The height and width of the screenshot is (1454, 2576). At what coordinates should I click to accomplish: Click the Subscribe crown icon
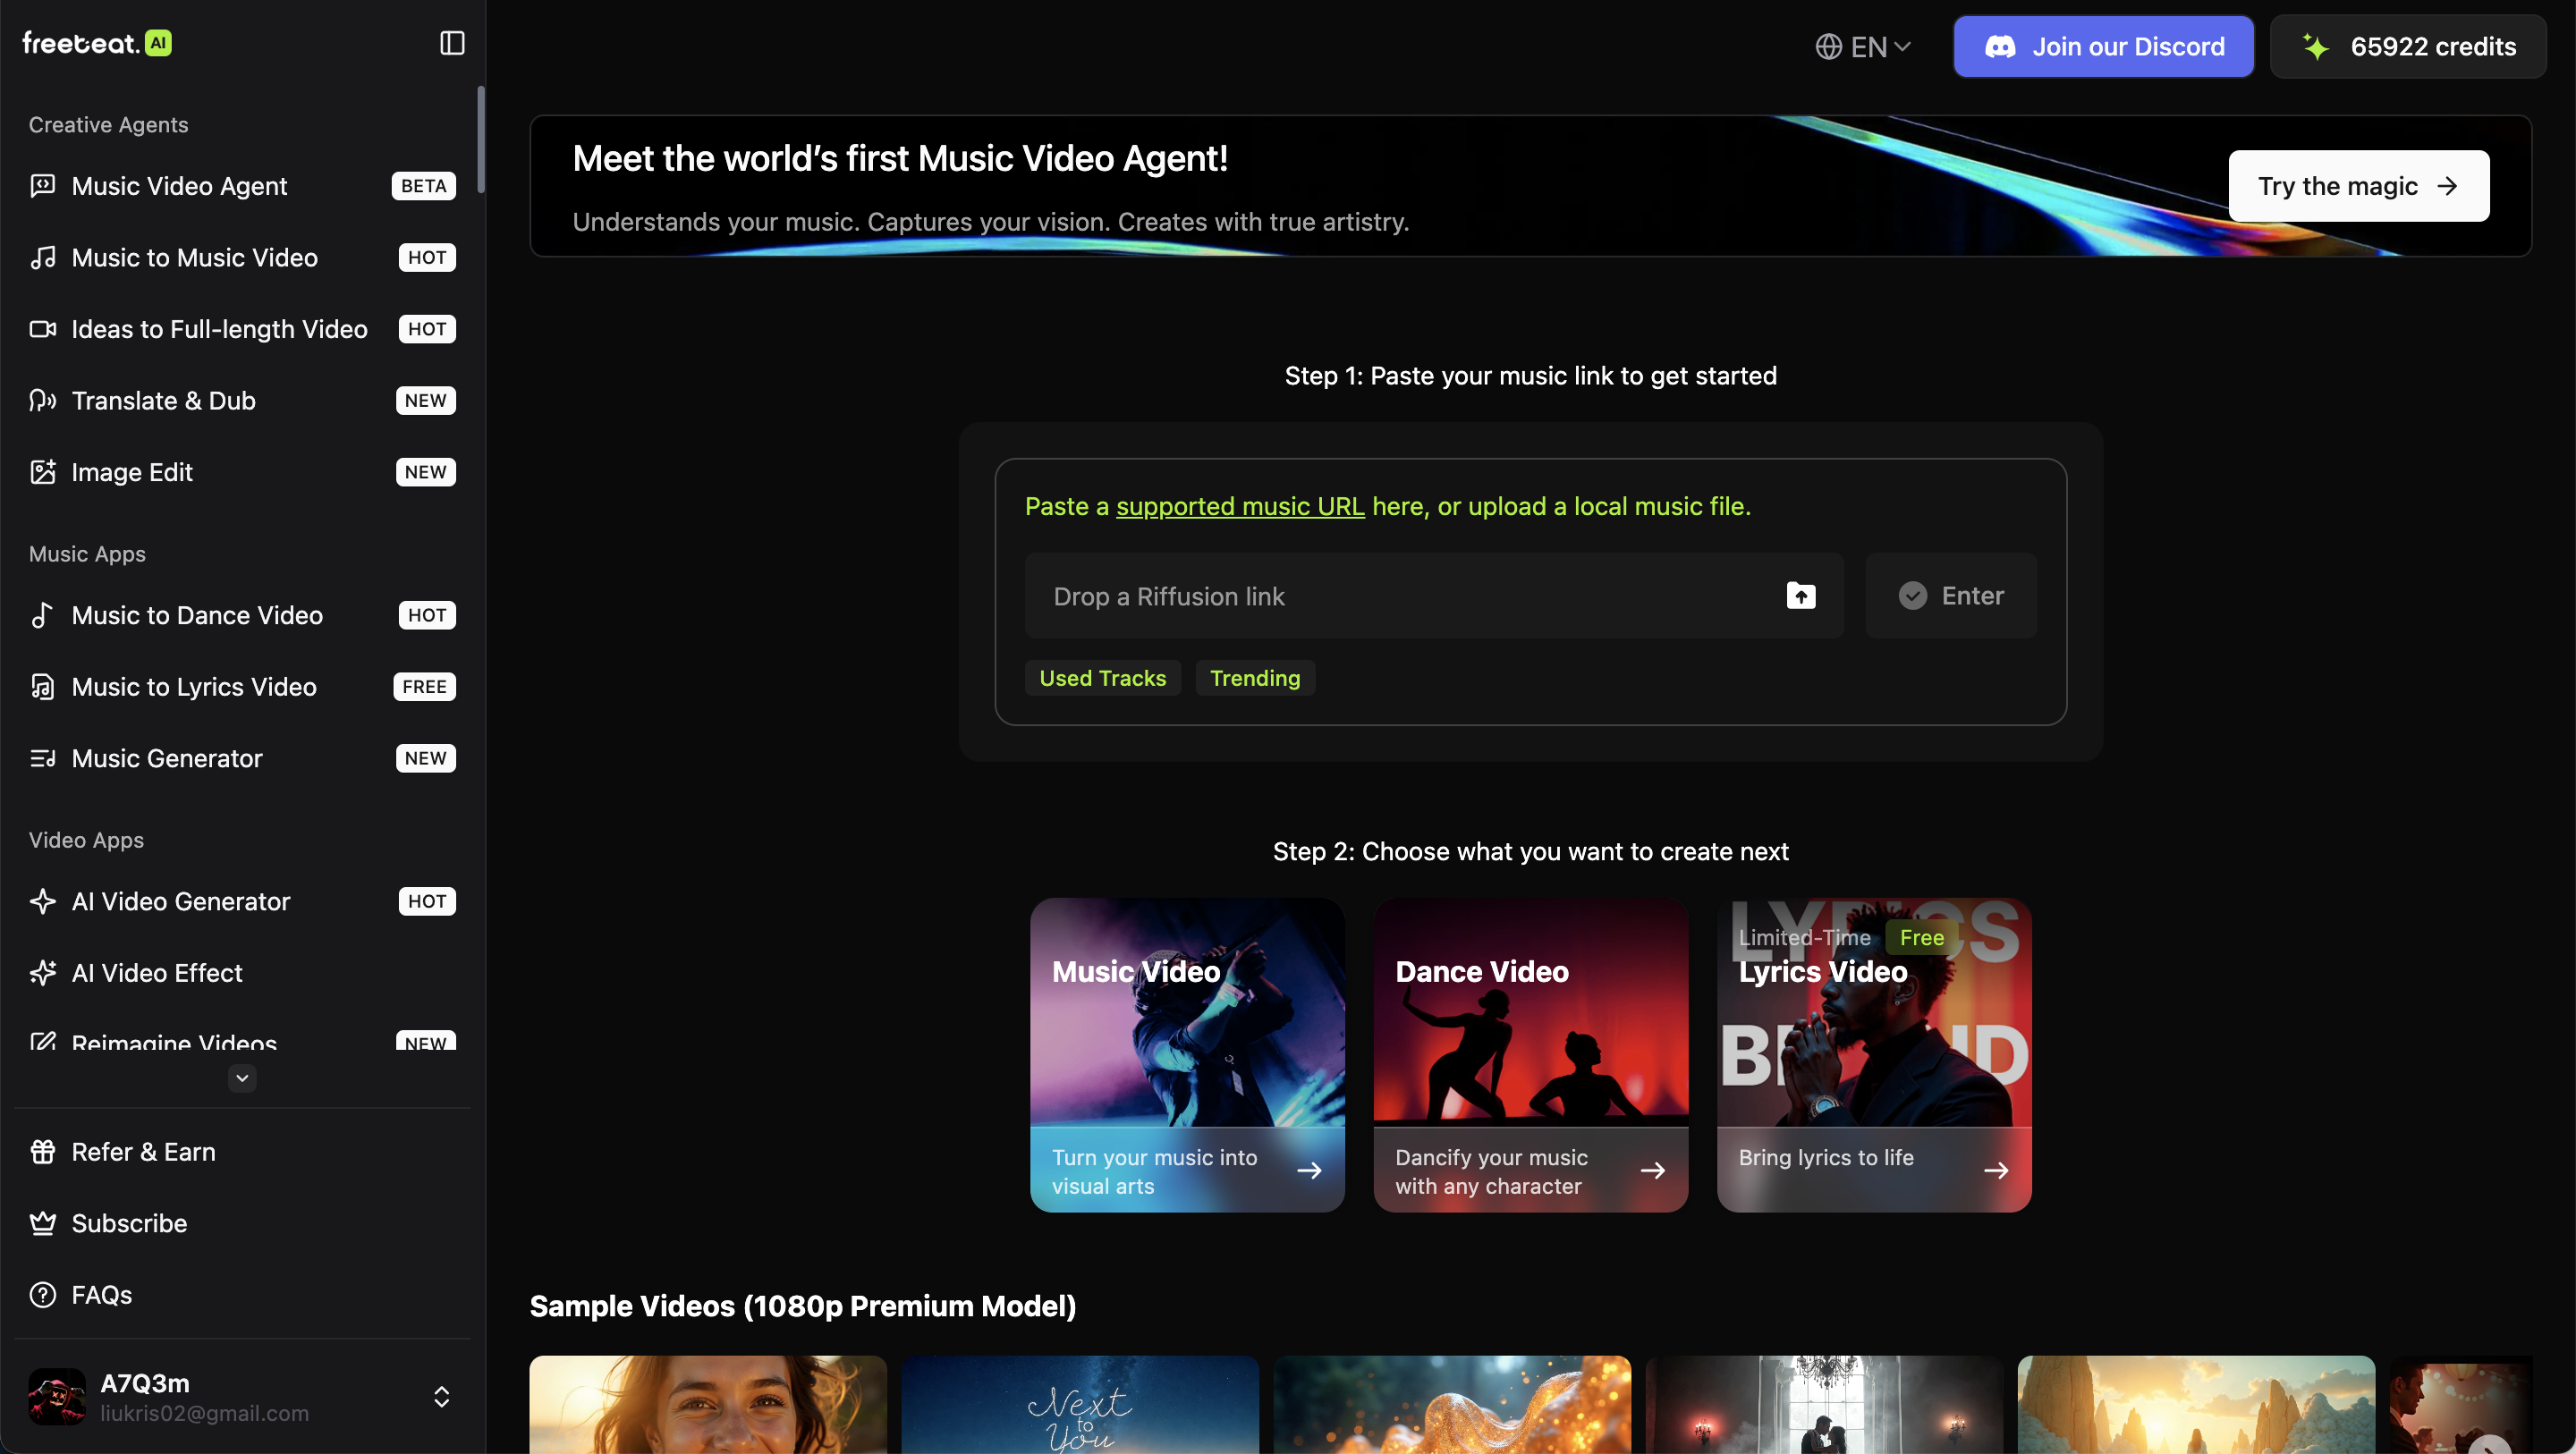(x=42, y=1223)
